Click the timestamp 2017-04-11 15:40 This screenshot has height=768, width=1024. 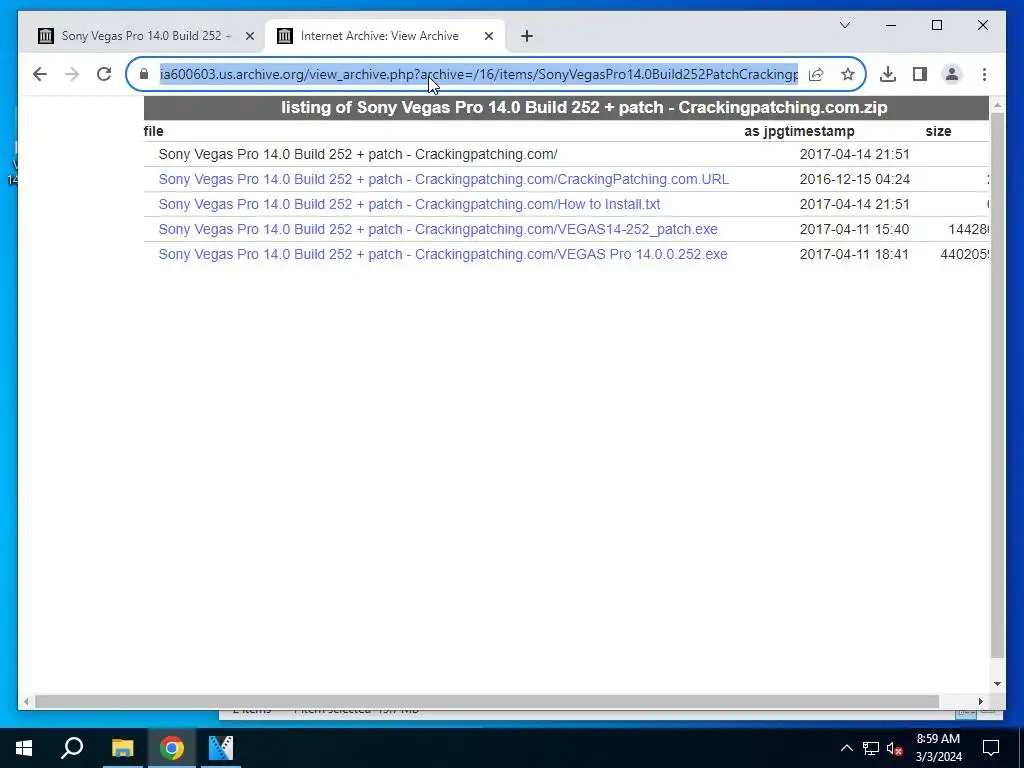coord(854,229)
